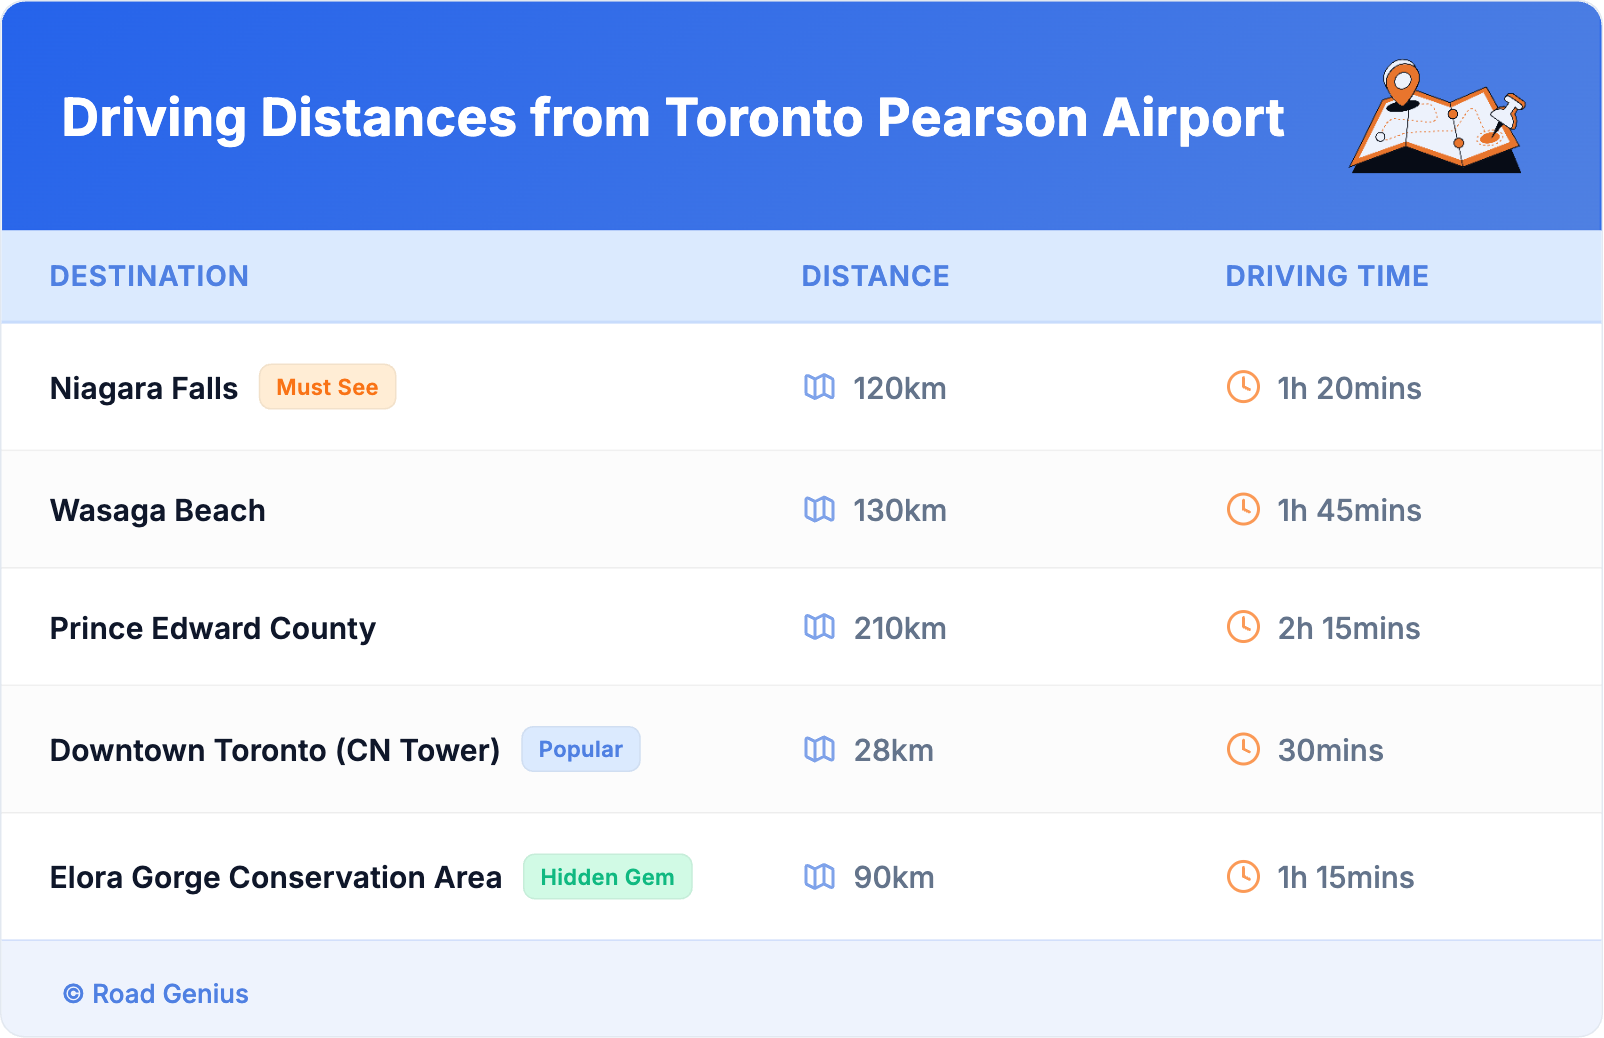Click the clock icon beside 1h 20mins

[1243, 387]
